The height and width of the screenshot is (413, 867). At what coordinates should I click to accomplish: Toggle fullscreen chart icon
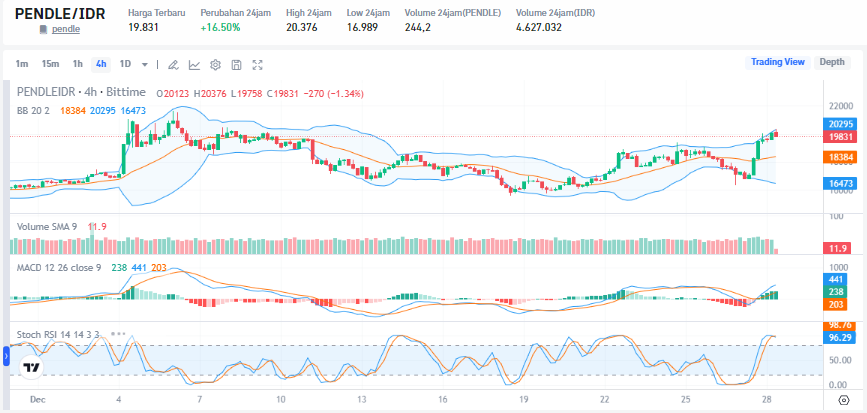click(x=257, y=65)
